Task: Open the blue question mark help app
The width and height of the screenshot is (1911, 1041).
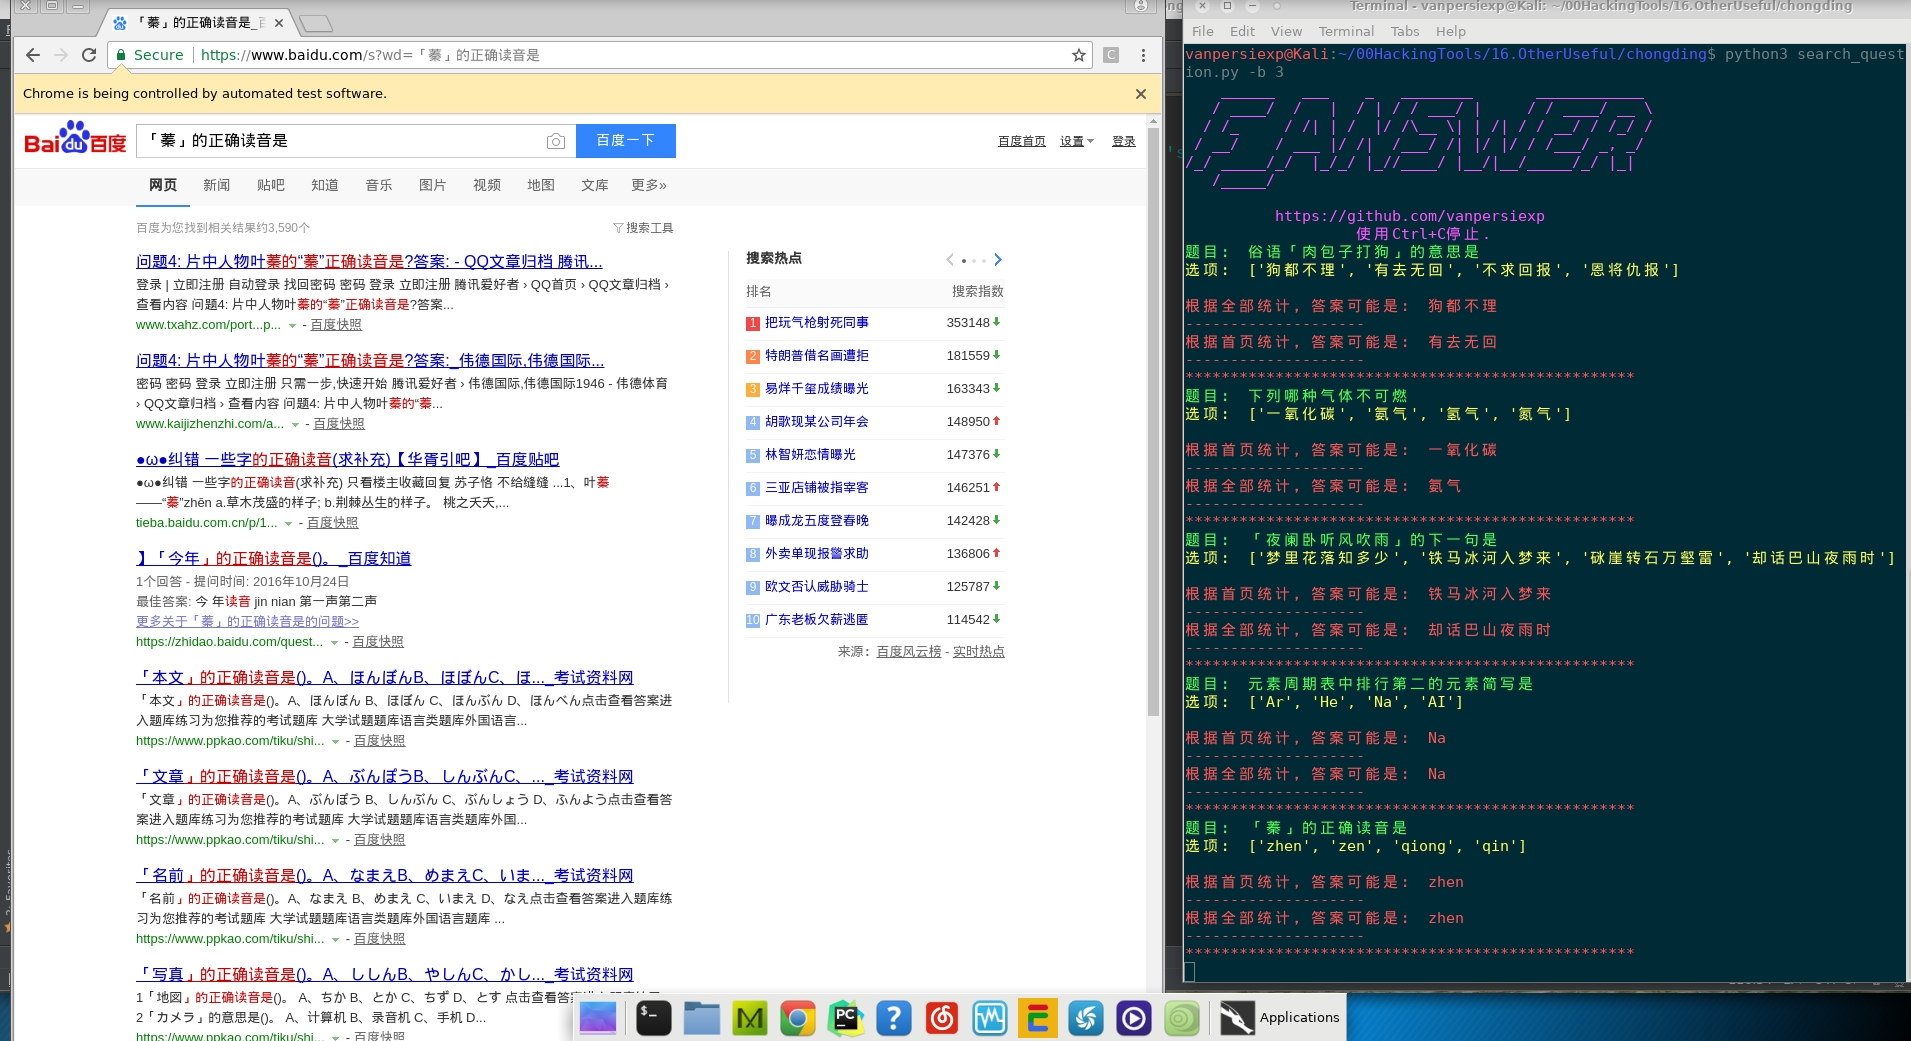Action: point(894,1018)
